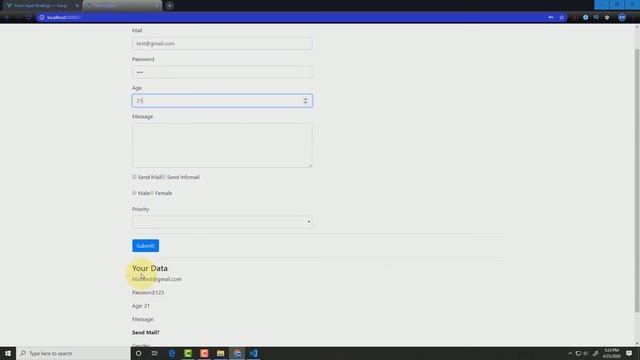This screenshot has height=360, width=640.
Task: Check the Send Infomail checkbox
Action: click(x=163, y=177)
